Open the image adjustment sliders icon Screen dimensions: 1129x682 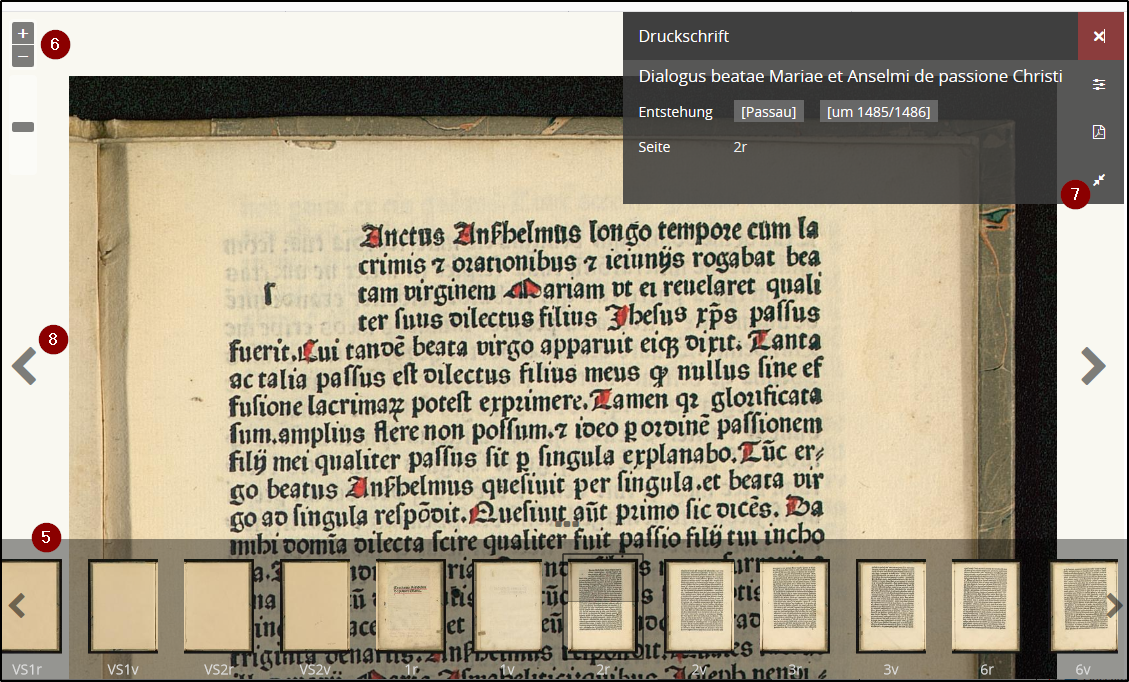(x=1099, y=84)
